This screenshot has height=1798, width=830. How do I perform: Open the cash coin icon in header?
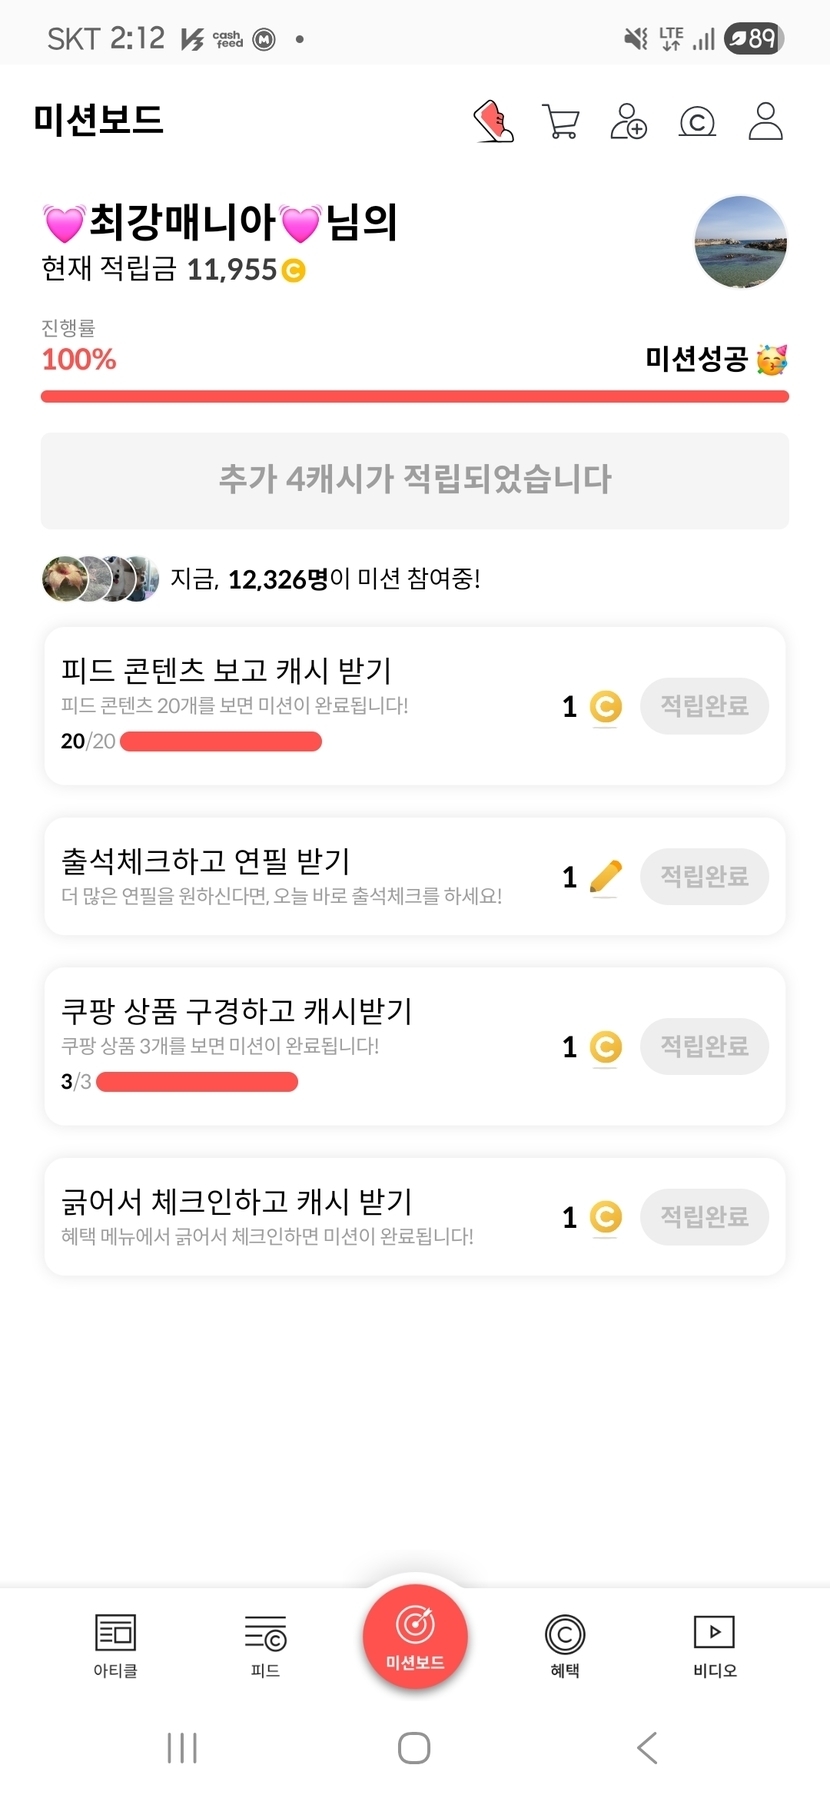(x=697, y=122)
